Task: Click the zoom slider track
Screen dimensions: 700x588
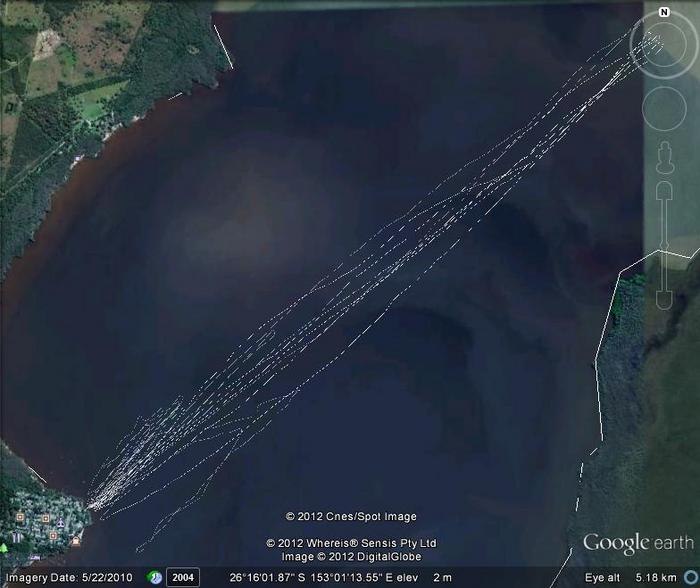Action: pos(664,246)
